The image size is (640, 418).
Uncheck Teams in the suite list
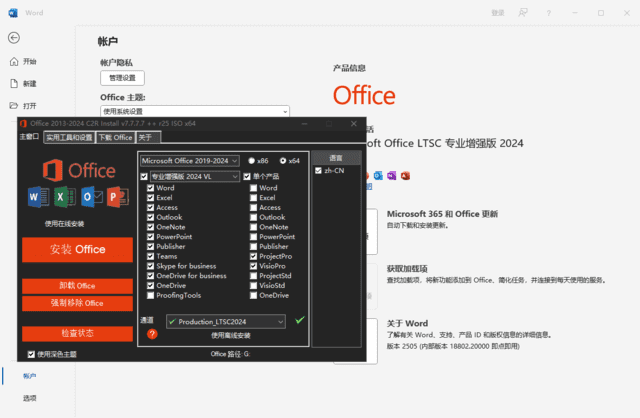[150, 256]
